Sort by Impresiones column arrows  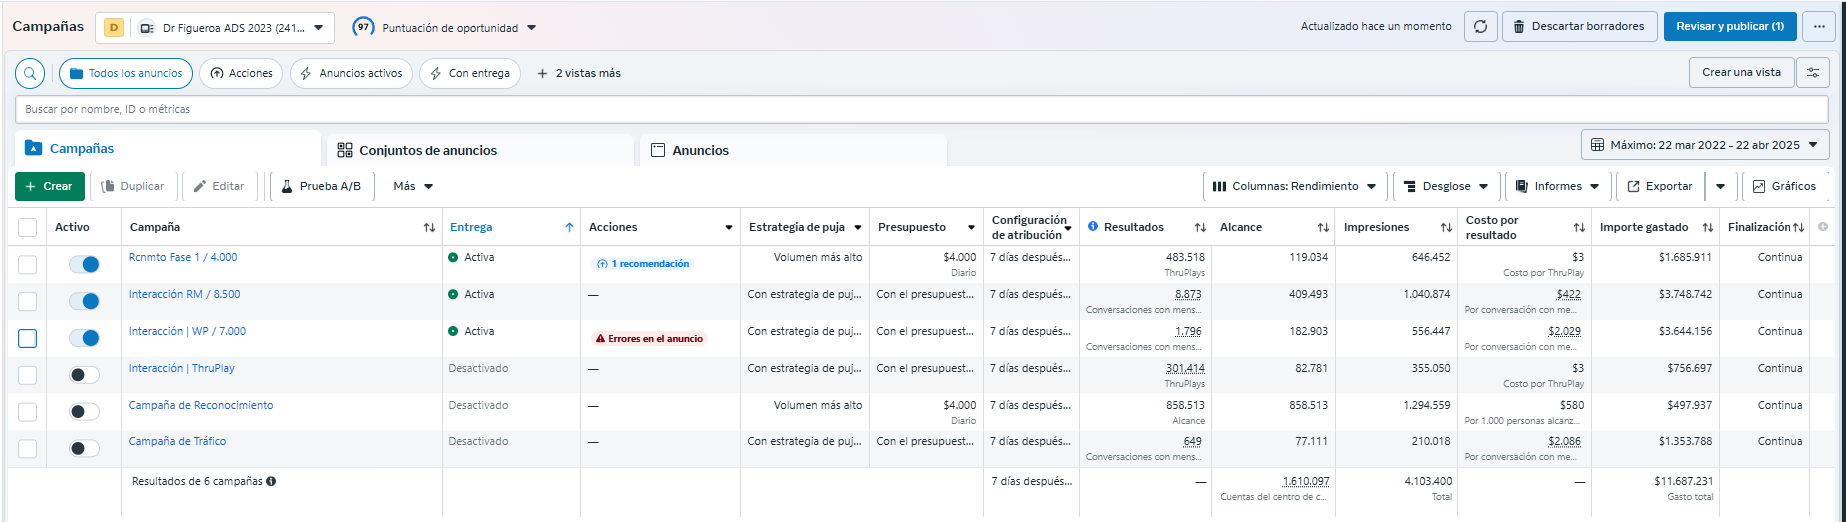(x=1446, y=228)
